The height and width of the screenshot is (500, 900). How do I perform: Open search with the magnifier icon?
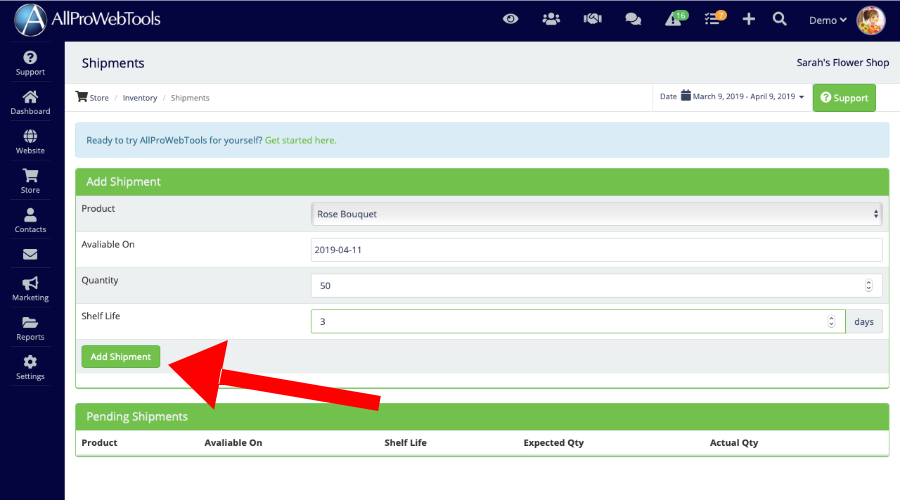pos(780,19)
